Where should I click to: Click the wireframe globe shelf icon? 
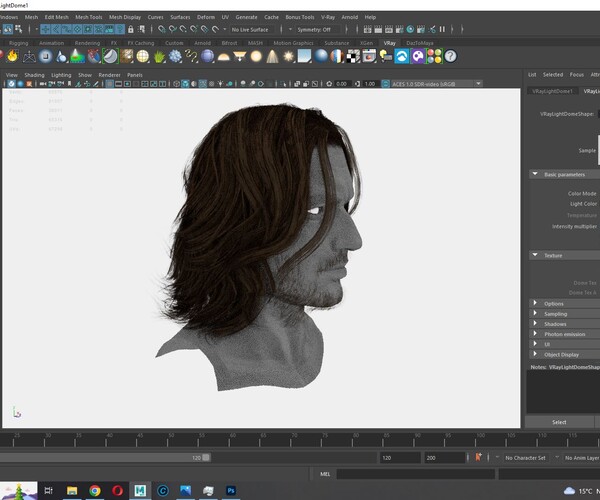(x=143, y=57)
